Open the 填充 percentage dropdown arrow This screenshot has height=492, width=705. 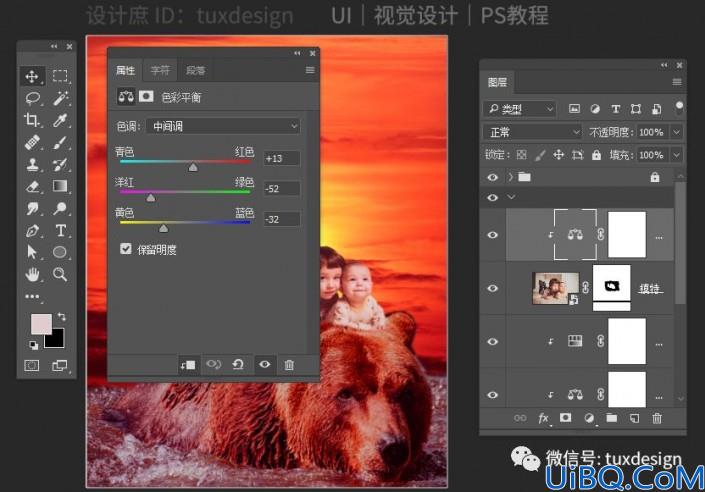coord(677,155)
